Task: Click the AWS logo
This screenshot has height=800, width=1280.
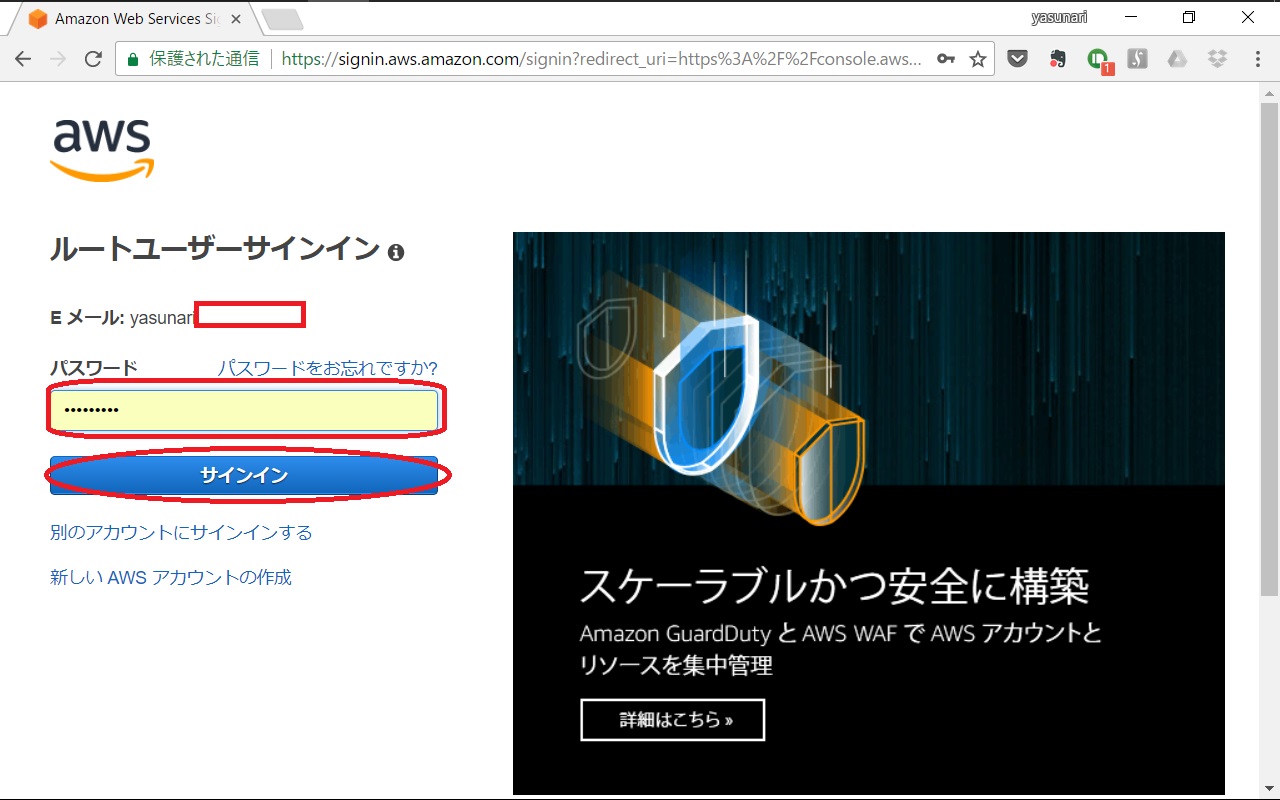Action: tap(103, 150)
